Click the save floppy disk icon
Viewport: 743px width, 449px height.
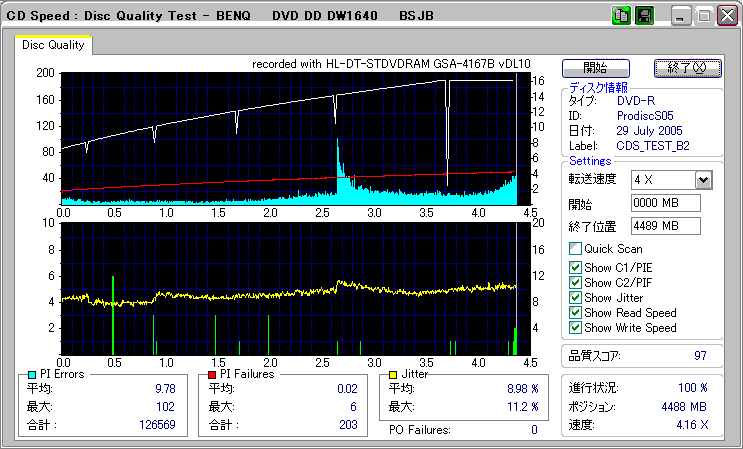pyautogui.click(x=644, y=16)
